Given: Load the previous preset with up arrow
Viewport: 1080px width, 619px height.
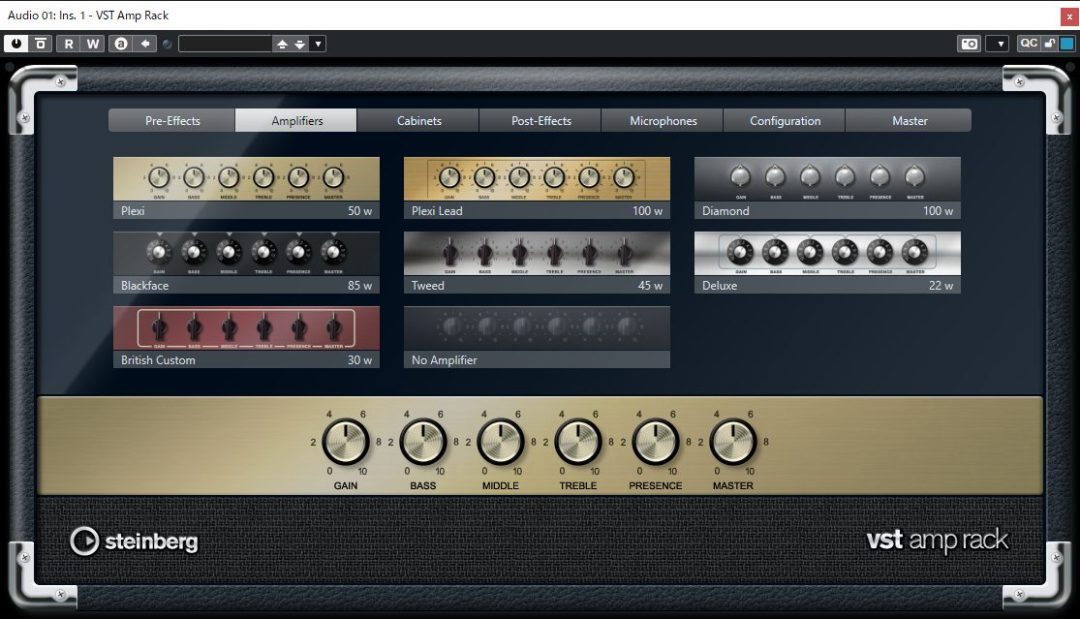Looking at the screenshot, I should tap(282, 44).
